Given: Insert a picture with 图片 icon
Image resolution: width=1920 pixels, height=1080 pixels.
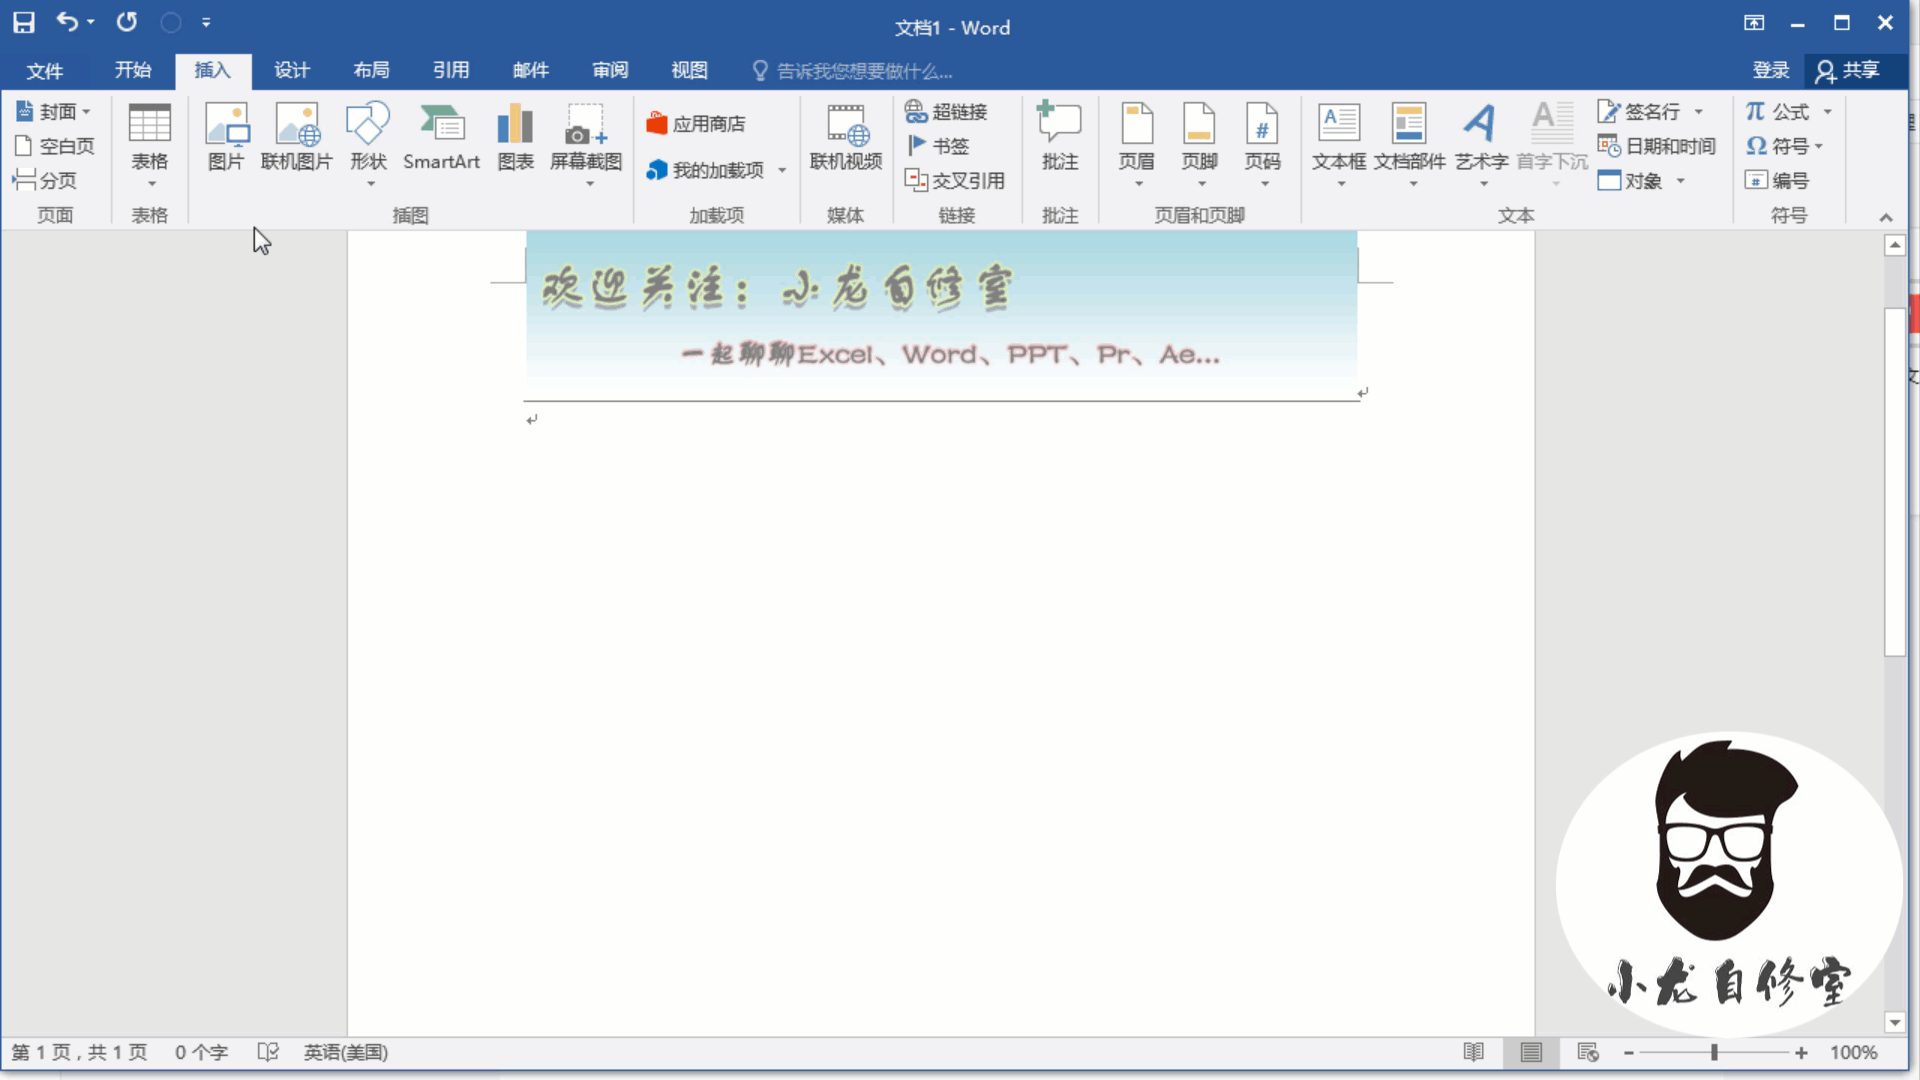Looking at the screenshot, I should click(x=226, y=136).
